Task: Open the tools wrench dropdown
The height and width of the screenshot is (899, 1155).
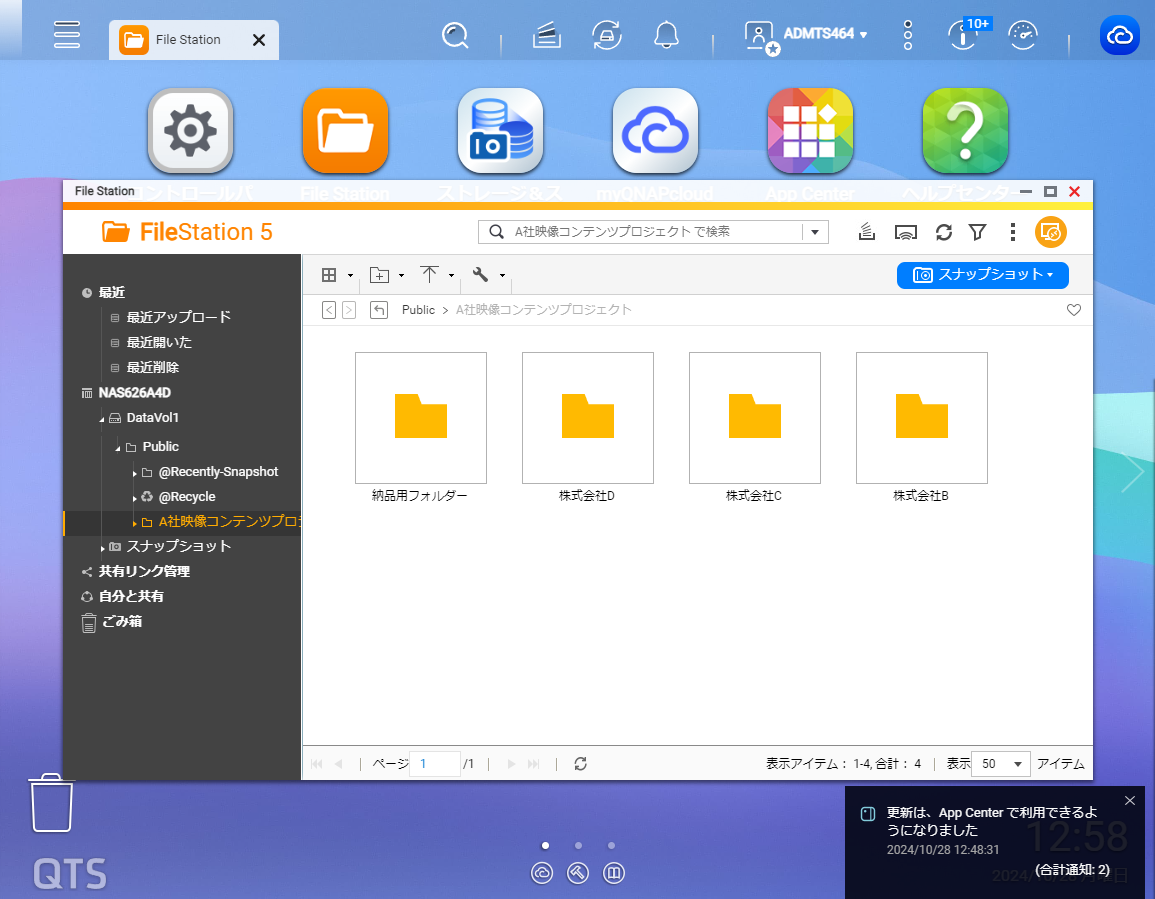Action: pyautogui.click(x=488, y=275)
